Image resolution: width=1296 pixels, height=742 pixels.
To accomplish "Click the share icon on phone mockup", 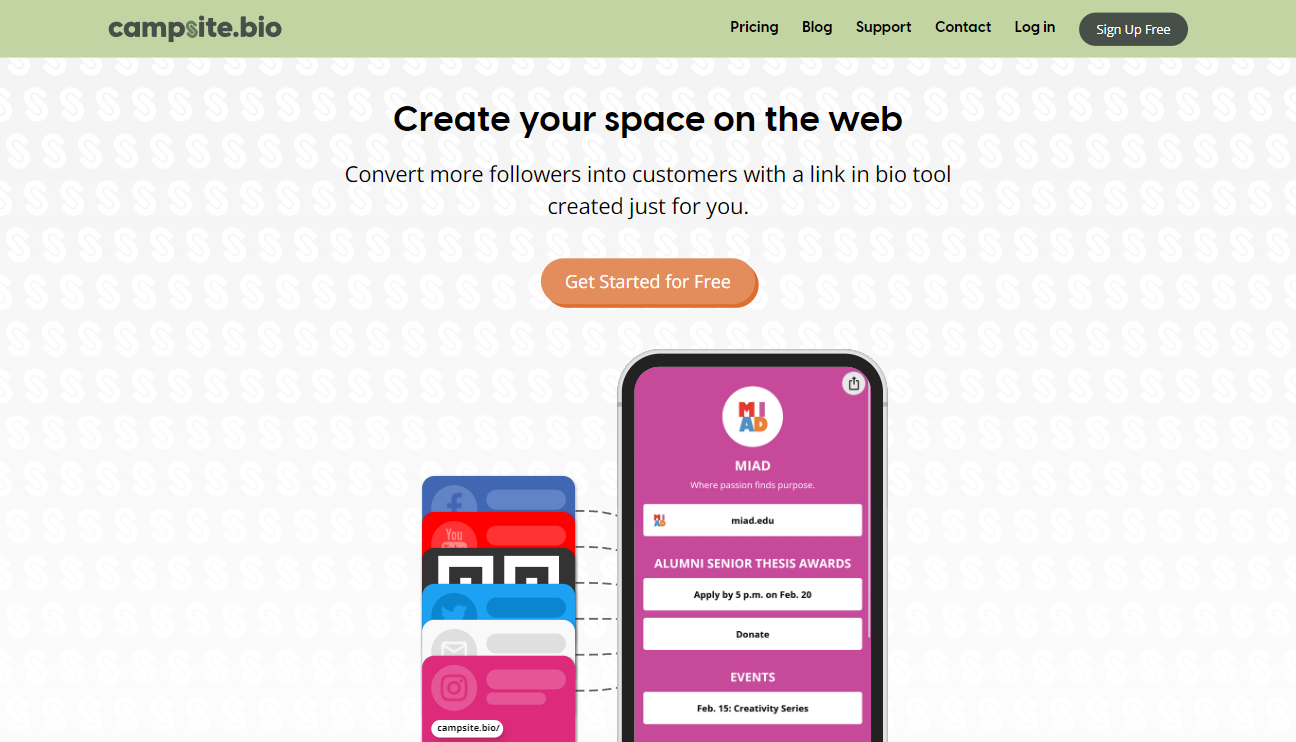I will tap(853, 383).
